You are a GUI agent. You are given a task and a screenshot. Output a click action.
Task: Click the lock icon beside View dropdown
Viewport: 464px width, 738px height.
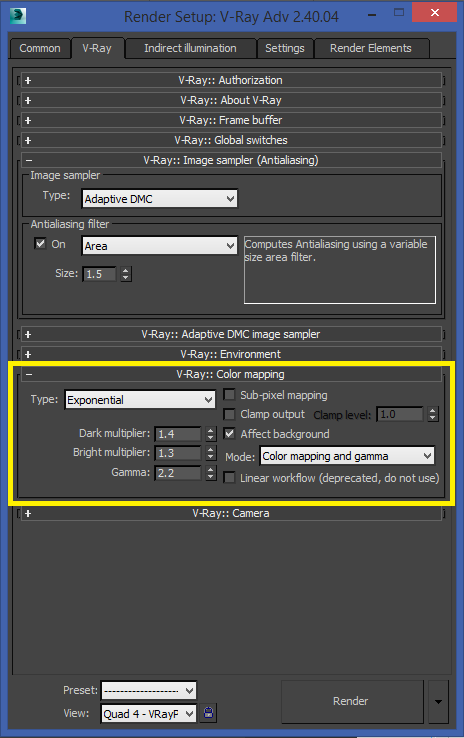coord(208,713)
